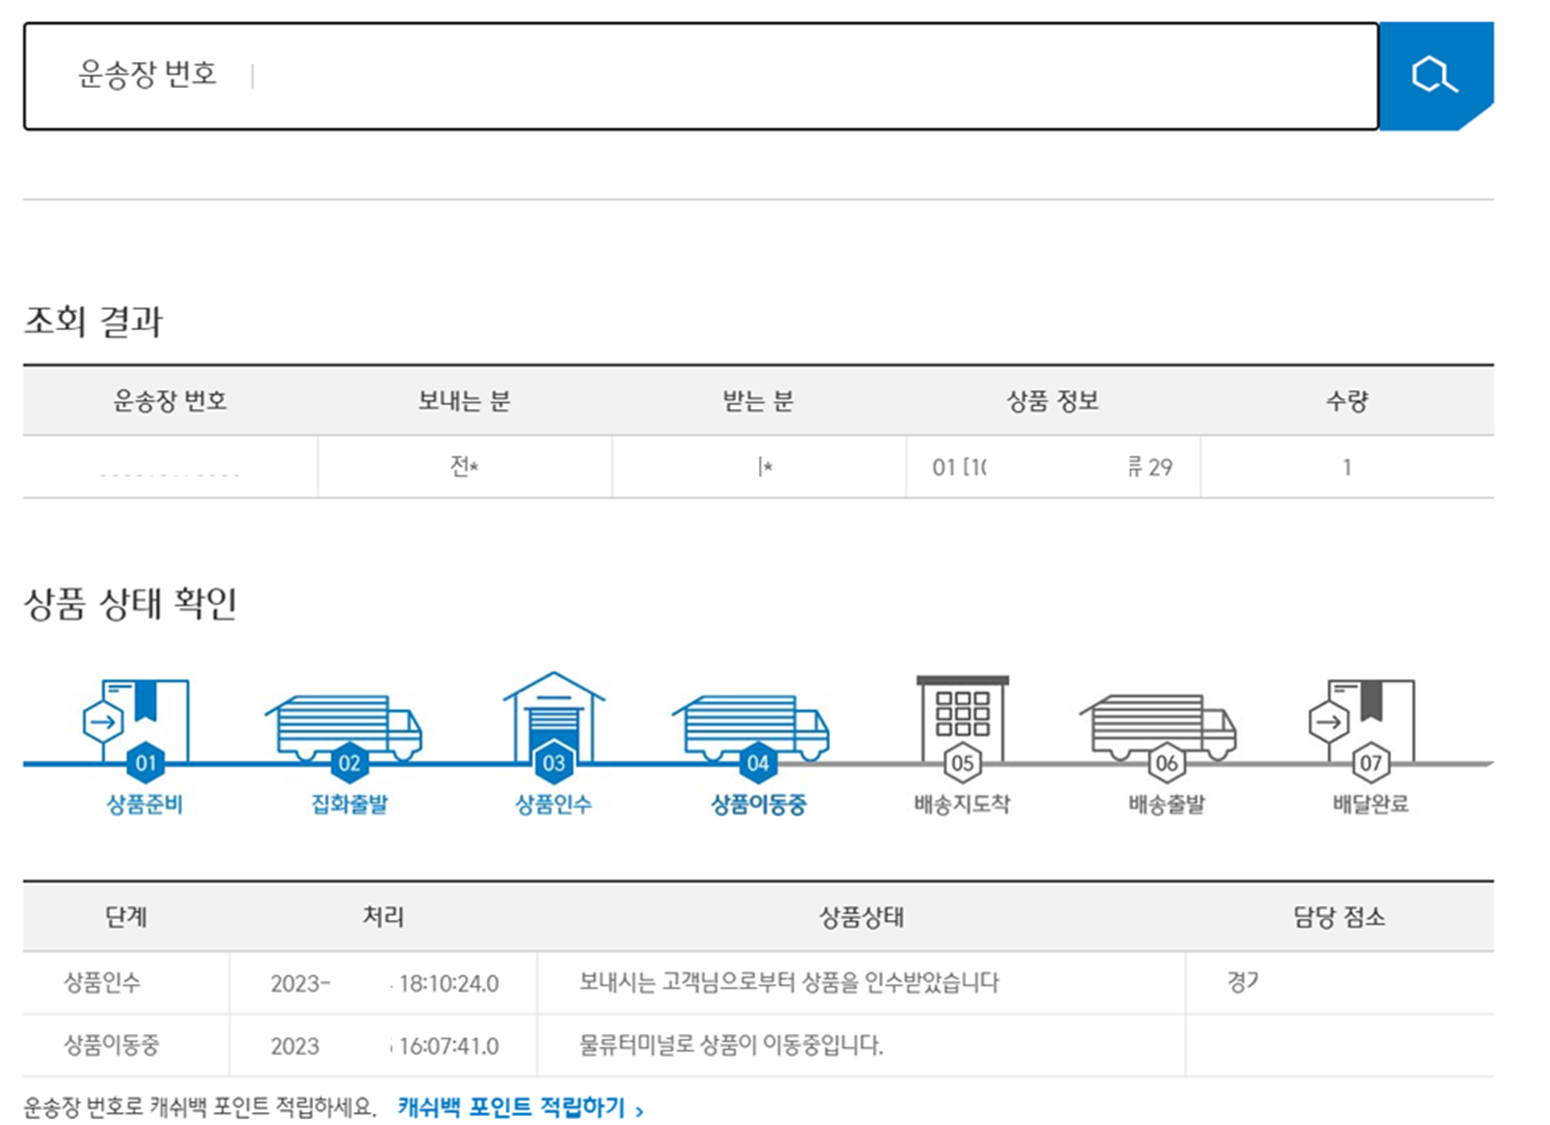Open the 캐쉬백 포인트 적립하기 link
This screenshot has width=1550, height=1125.
[511, 1107]
